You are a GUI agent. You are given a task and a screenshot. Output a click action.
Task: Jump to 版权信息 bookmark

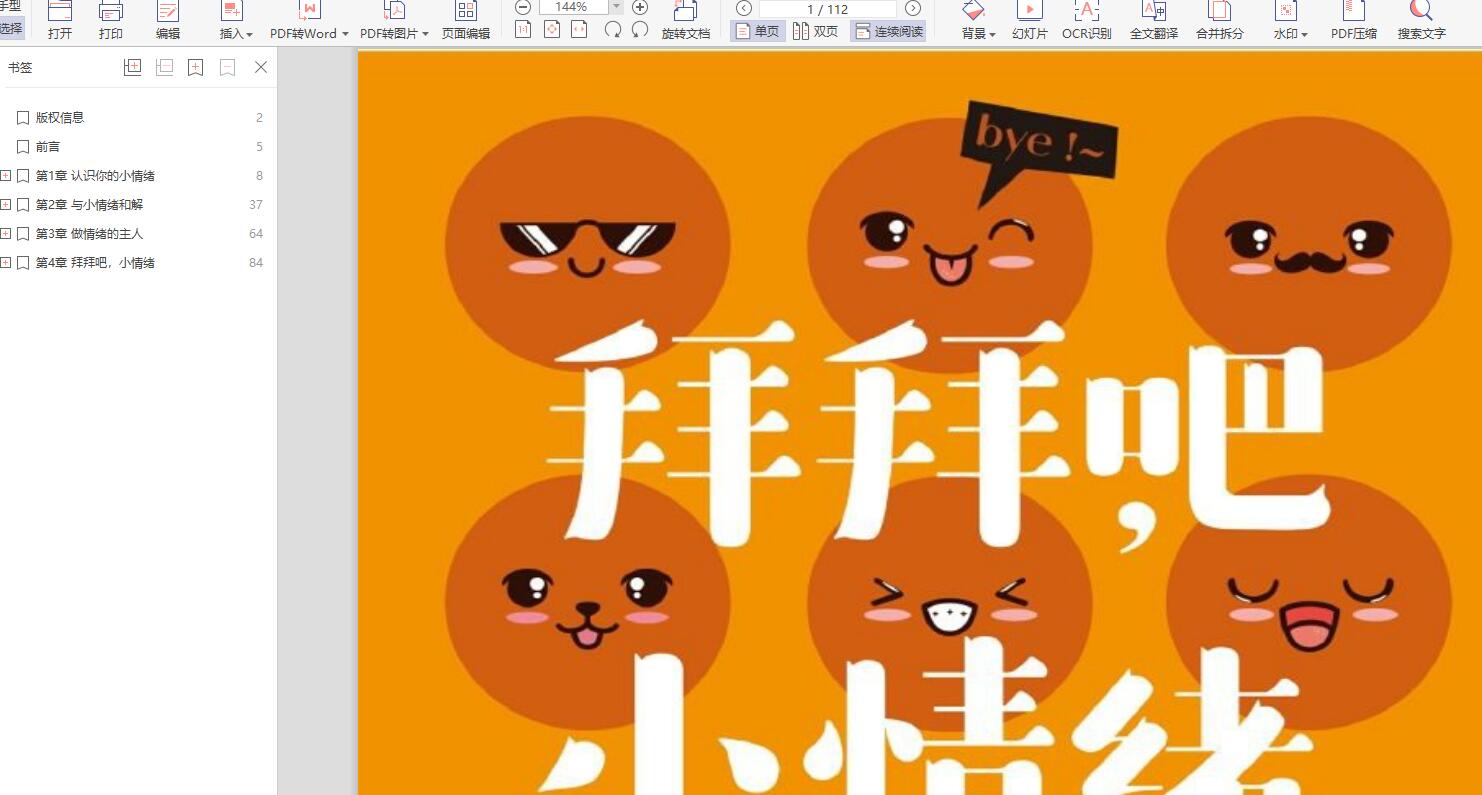(60, 117)
